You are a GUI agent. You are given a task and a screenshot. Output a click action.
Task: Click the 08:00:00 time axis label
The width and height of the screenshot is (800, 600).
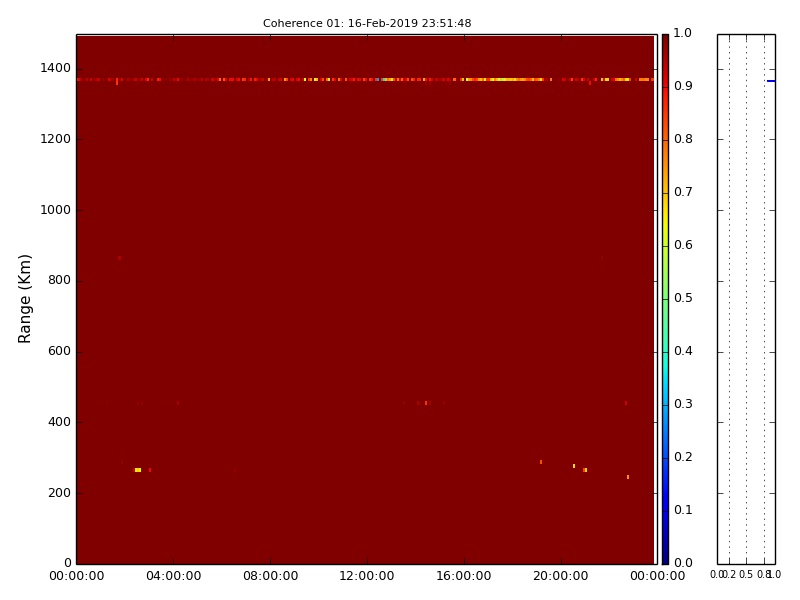(270, 576)
